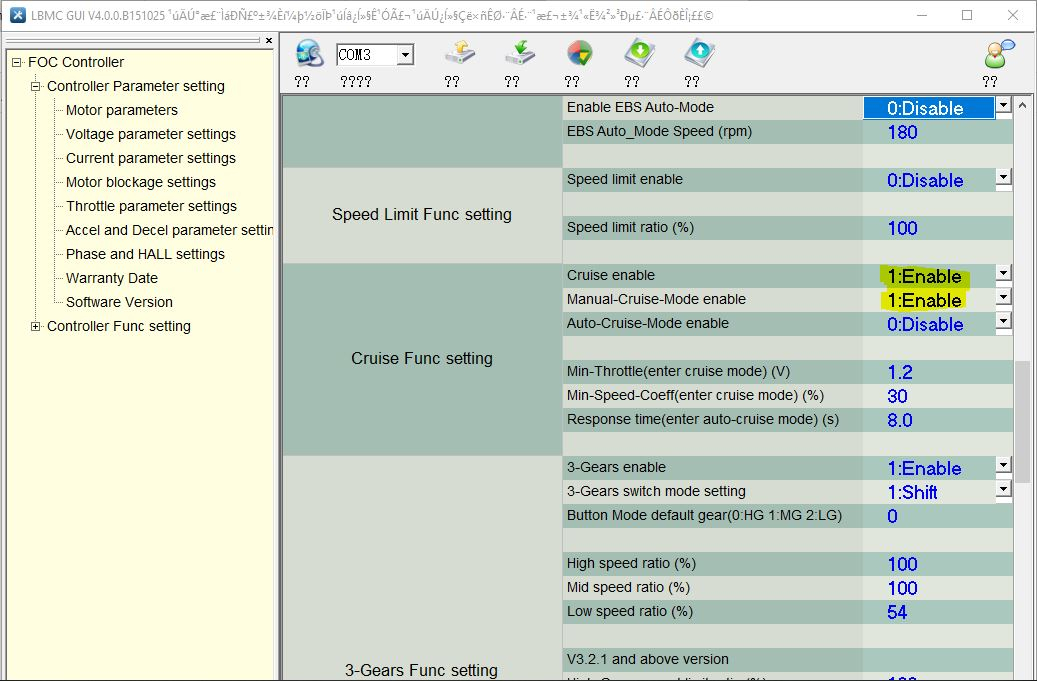Open the Cruise enable dropdown
The height and width of the screenshot is (681, 1037).
pos(1003,273)
